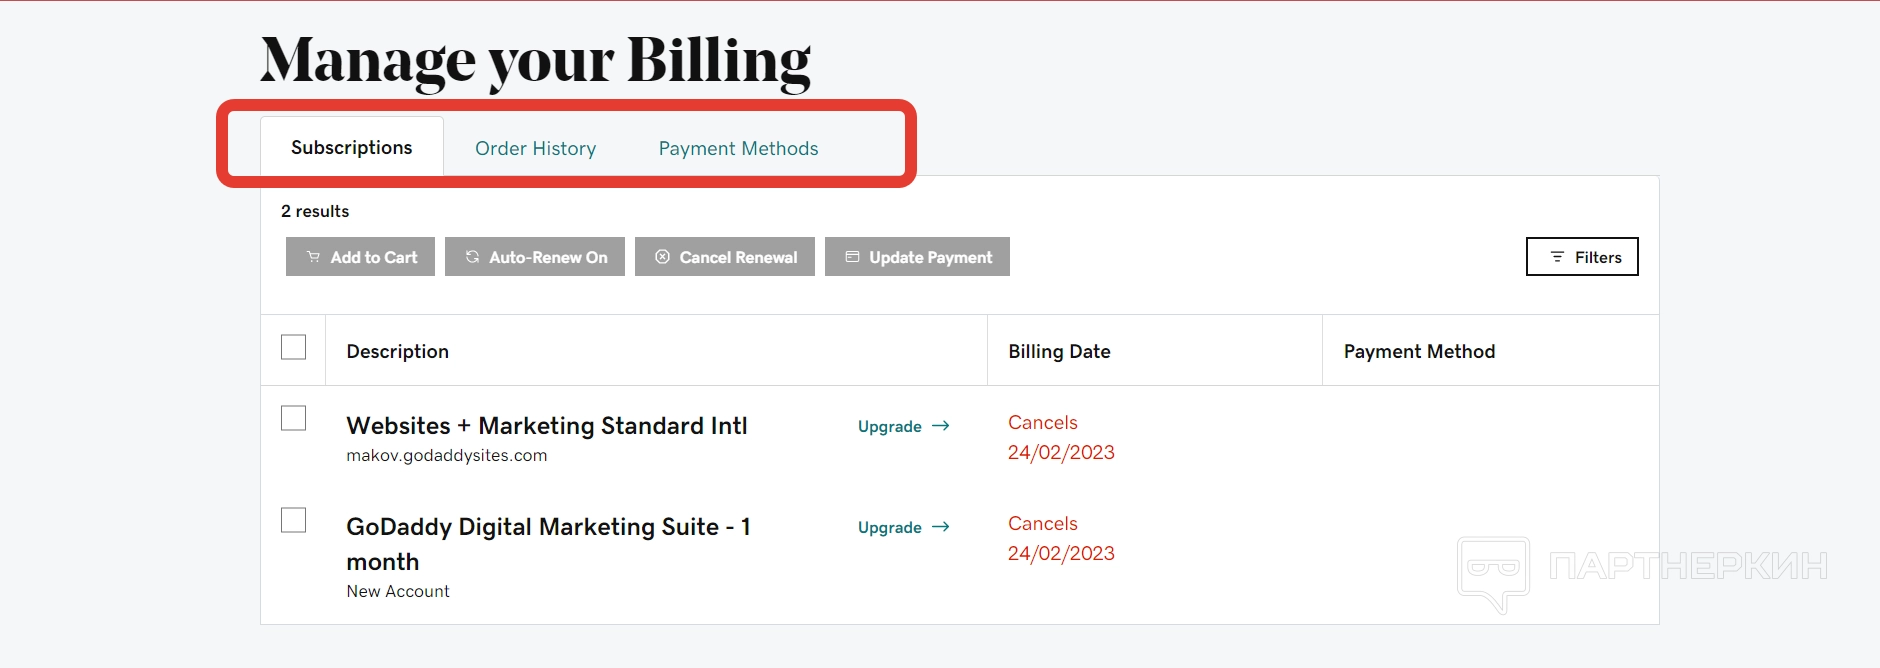Select the Subscriptions tab

pos(351,148)
